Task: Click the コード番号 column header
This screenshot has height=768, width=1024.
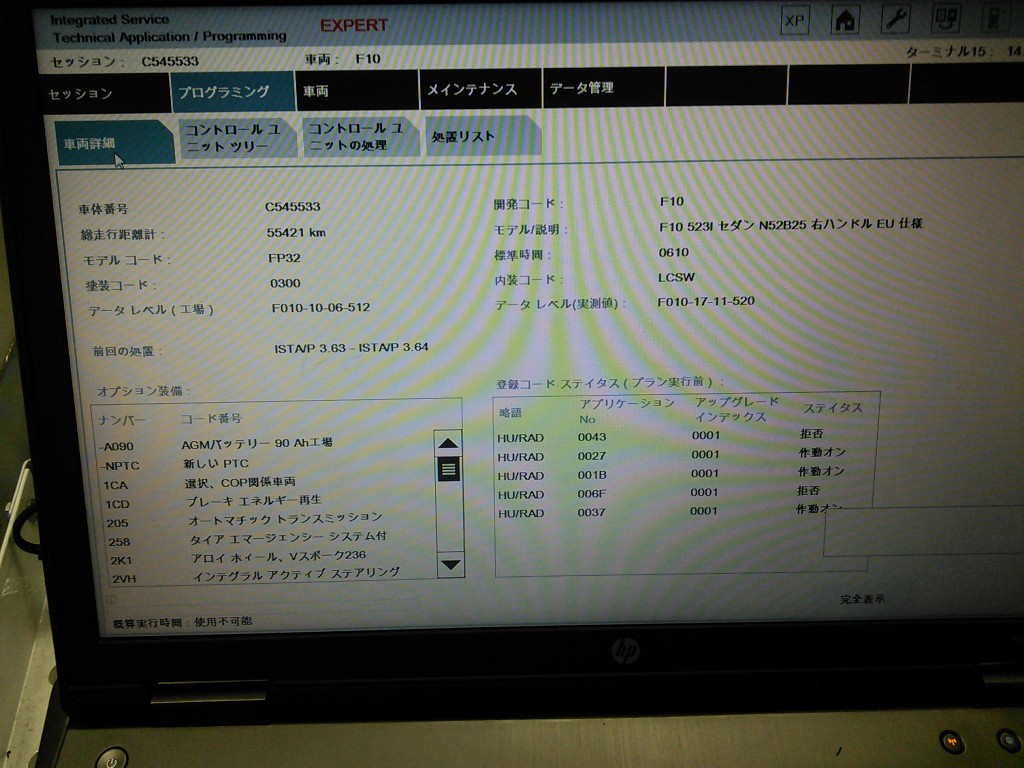Action: 211,418
